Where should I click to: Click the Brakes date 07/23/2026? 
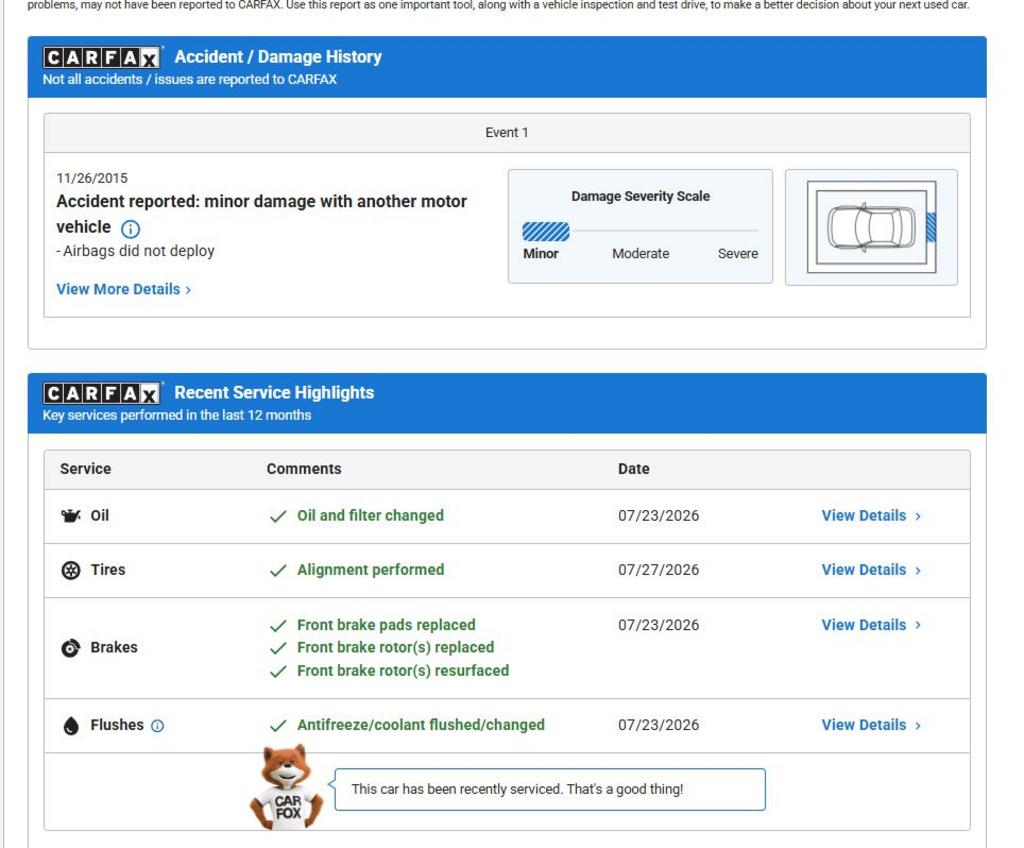658,625
